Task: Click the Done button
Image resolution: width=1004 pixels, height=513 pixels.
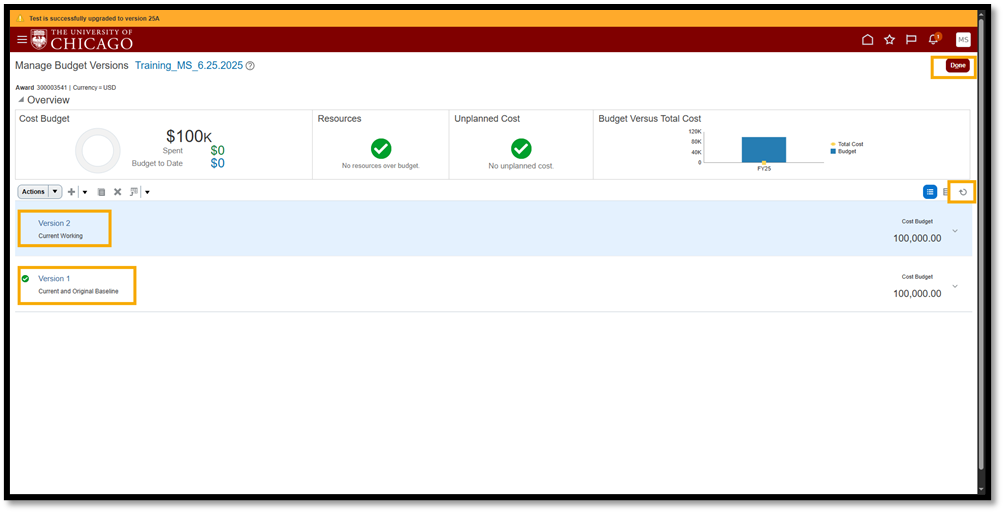Action: pyautogui.click(x=957, y=66)
